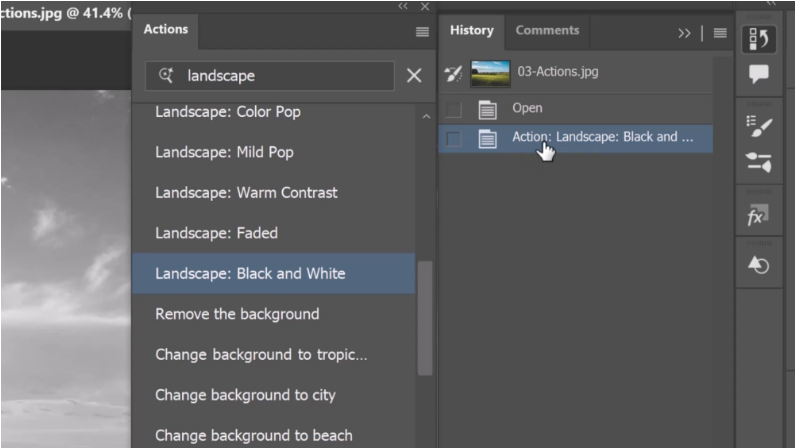Open the circular arrow panel icon in dock
This screenshot has height=448, width=795.
[x=759, y=265]
